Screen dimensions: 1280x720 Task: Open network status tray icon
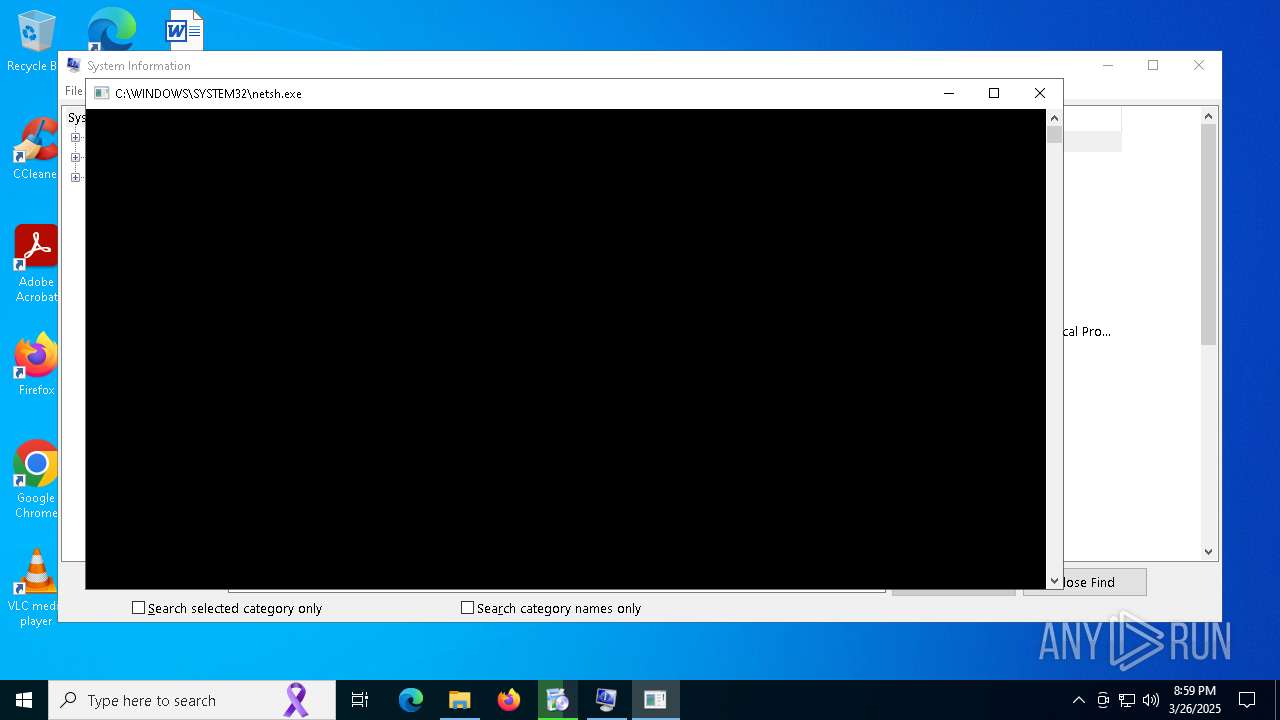click(x=1127, y=700)
